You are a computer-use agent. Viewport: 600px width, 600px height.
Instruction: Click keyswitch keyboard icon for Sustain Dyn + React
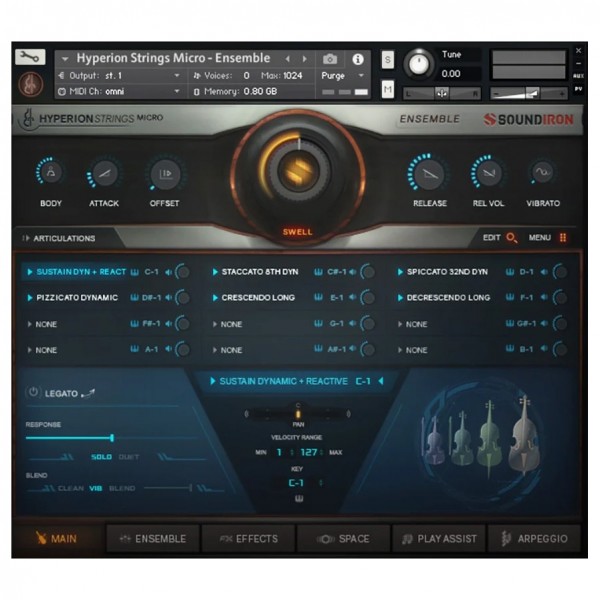134,272
